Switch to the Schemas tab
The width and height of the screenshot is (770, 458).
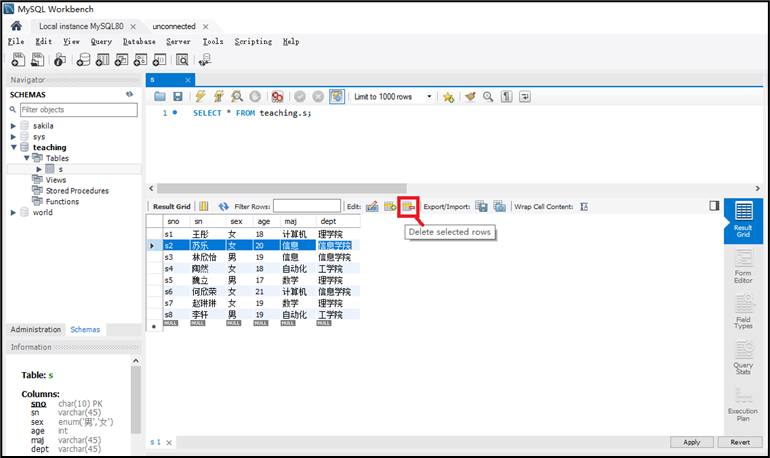[x=85, y=329]
